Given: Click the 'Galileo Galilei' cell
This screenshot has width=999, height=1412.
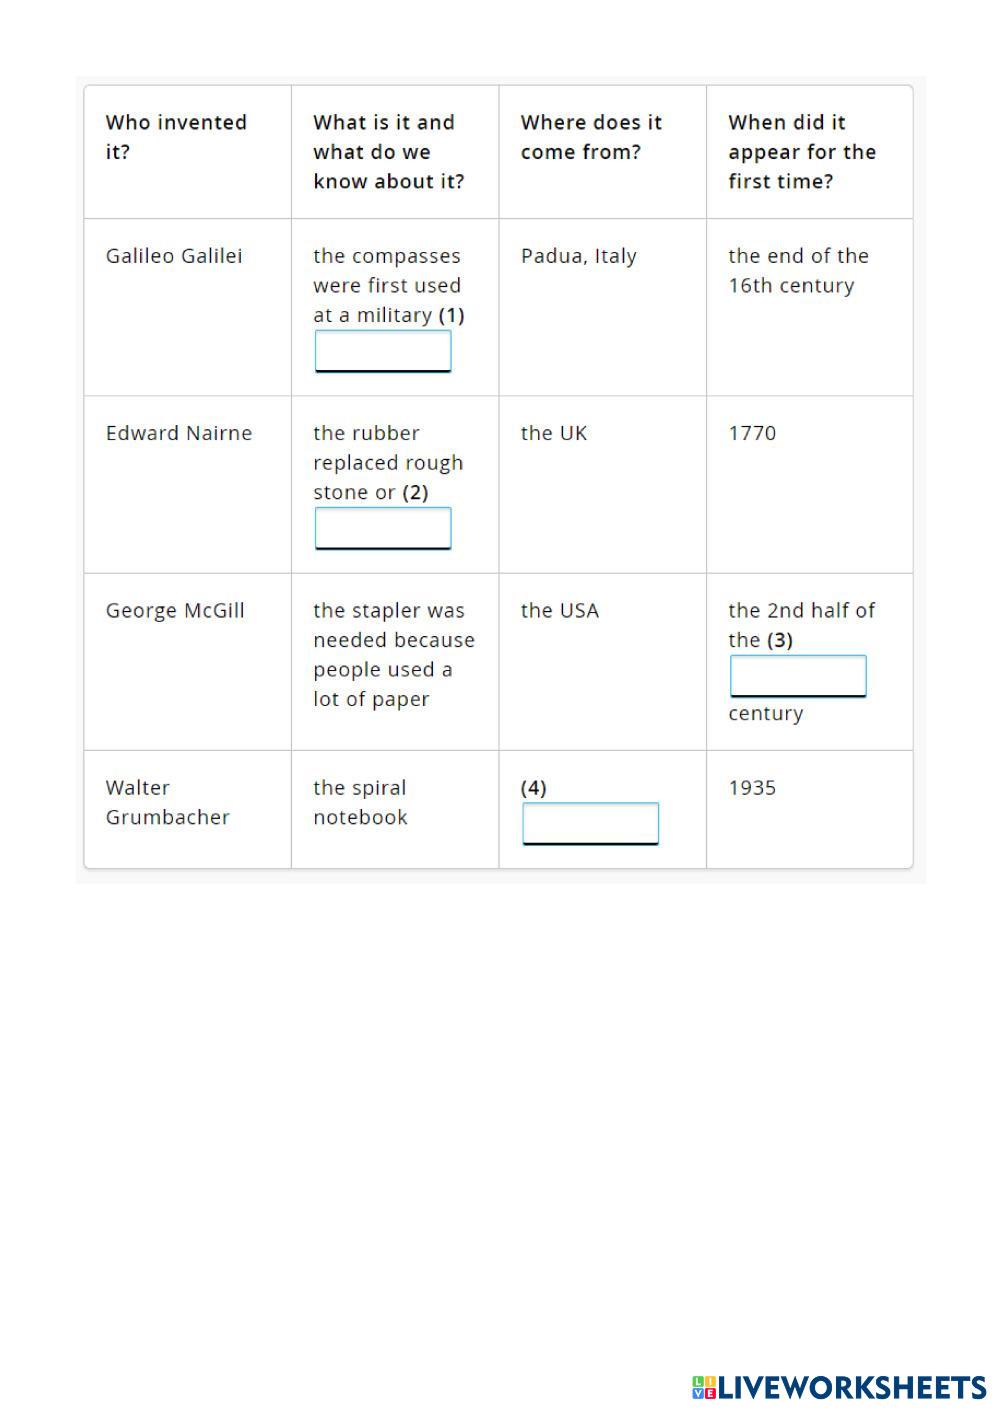Looking at the screenshot, I should click(x=174, y=256).
